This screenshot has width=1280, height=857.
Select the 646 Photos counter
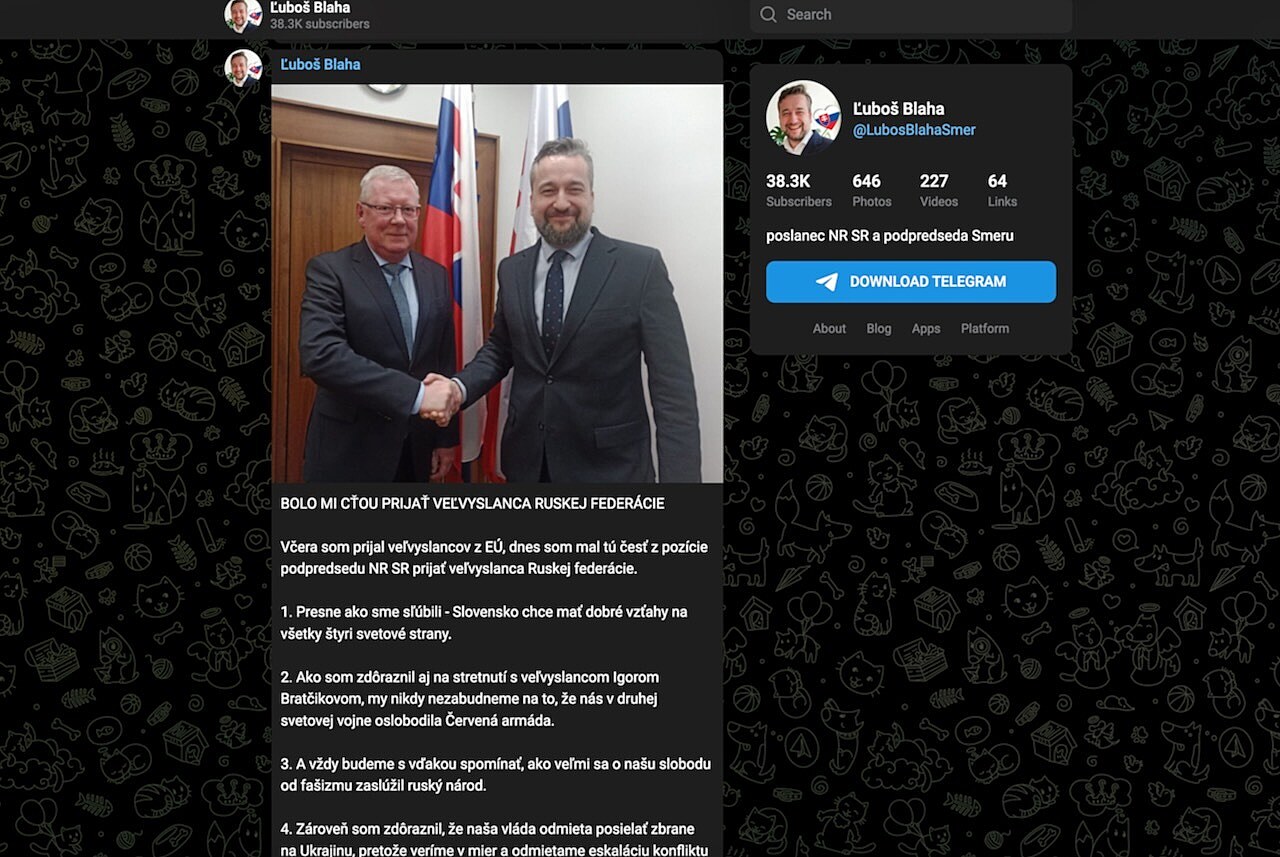tap(872, 190)
